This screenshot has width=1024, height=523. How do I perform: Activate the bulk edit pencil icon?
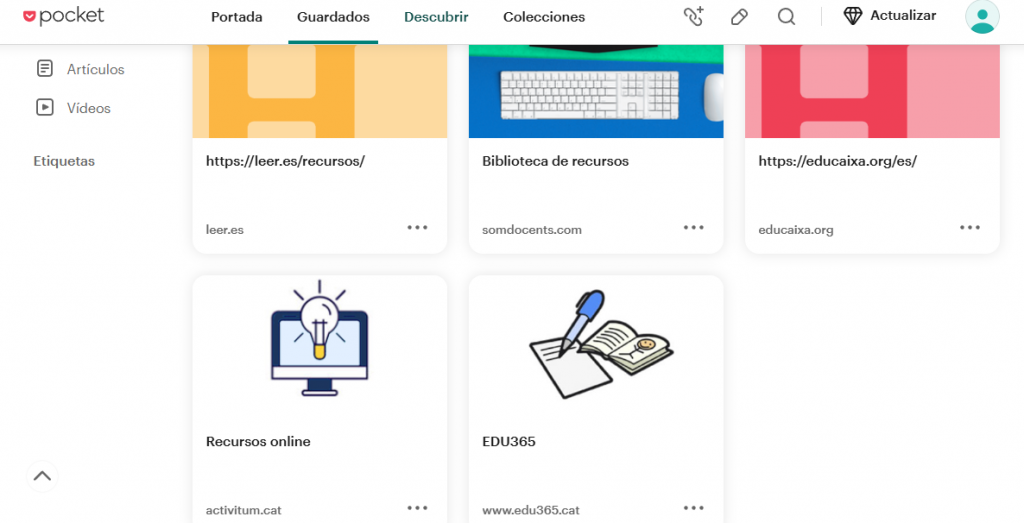[739, 17]
